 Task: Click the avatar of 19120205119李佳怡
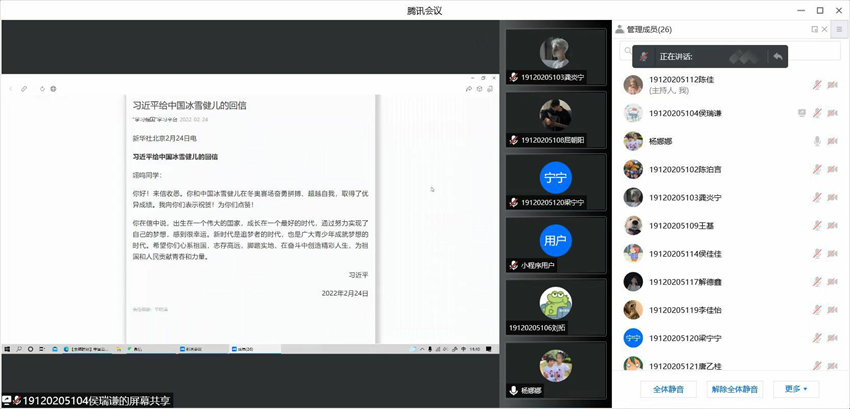tap(632, 310)
